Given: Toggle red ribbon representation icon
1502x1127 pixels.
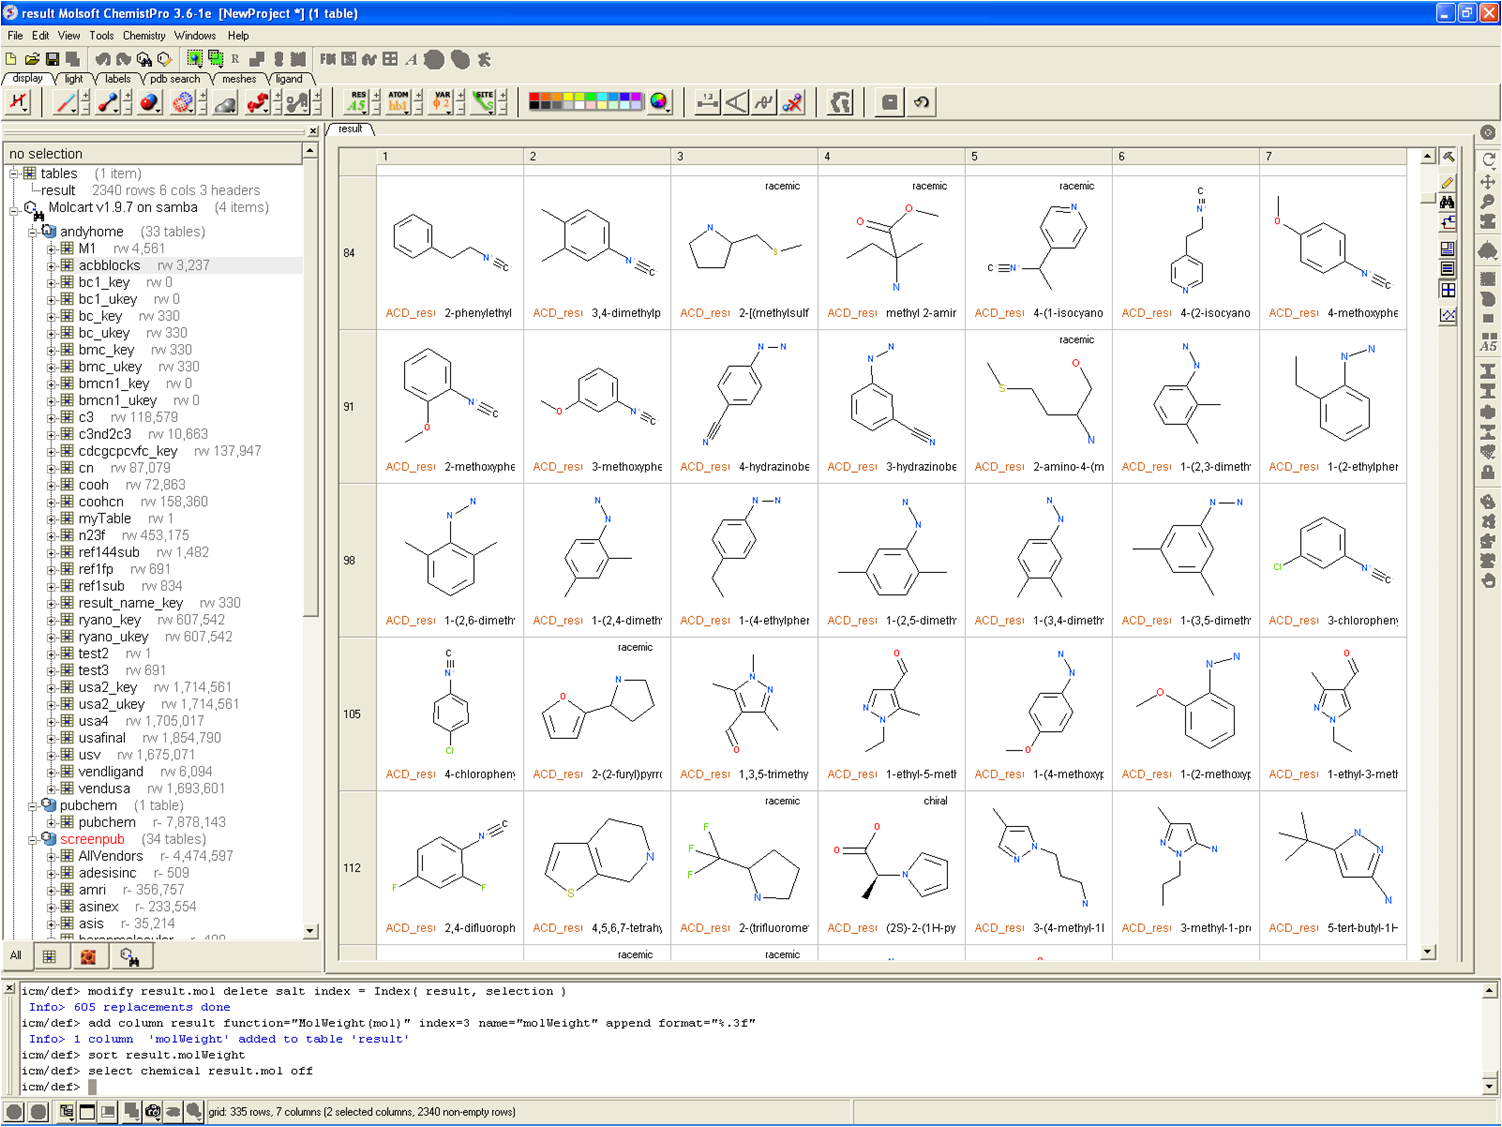Looking at the screenshot, I should [257, 102].
